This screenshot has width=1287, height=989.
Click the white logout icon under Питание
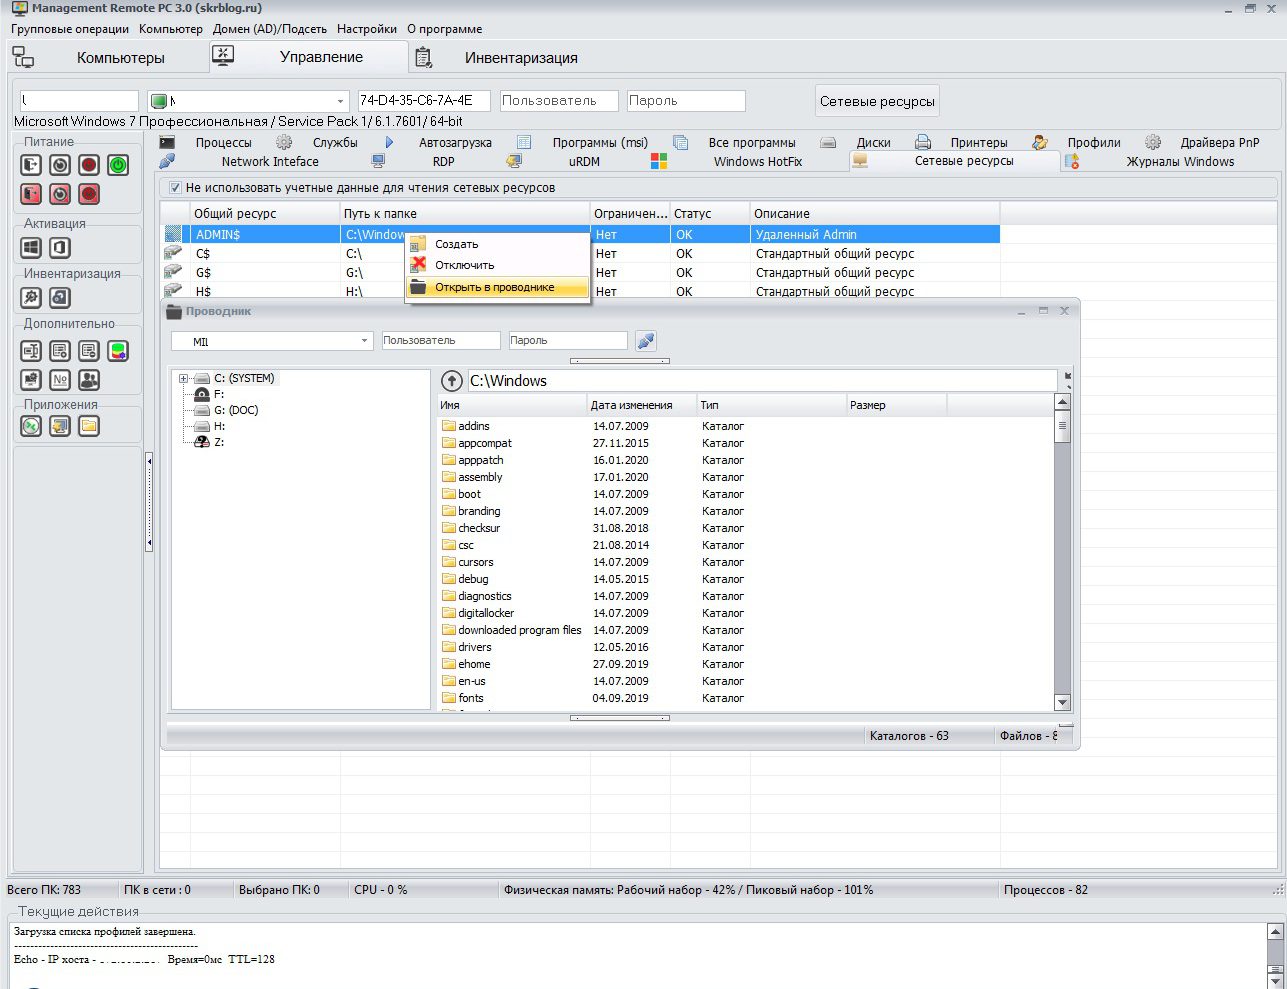coord(31,165)
